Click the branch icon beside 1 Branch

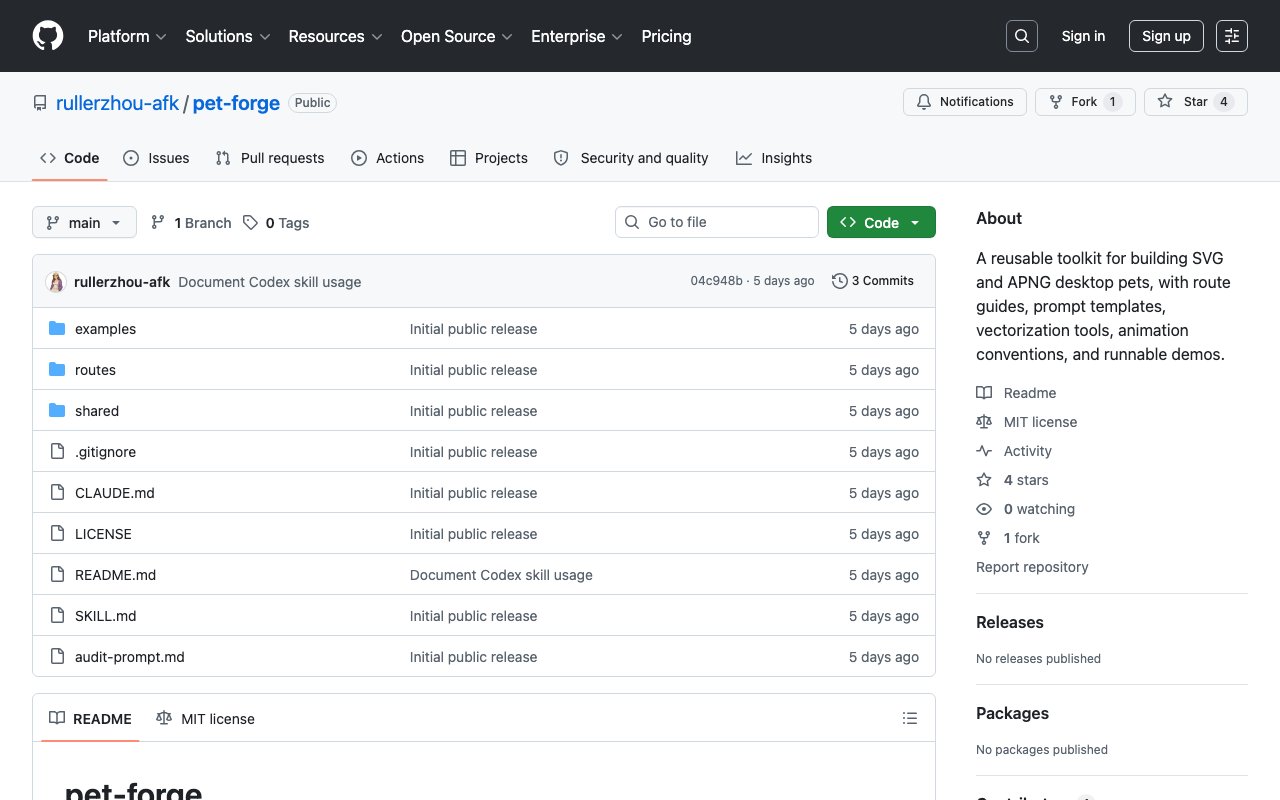click(x=158, y=223)
